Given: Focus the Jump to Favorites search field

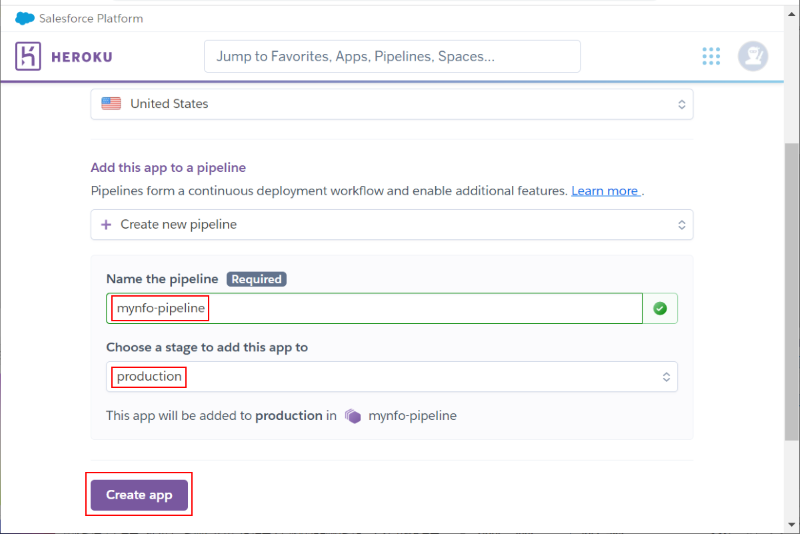Looking at the screenshot, I should (x=392, y=56).
